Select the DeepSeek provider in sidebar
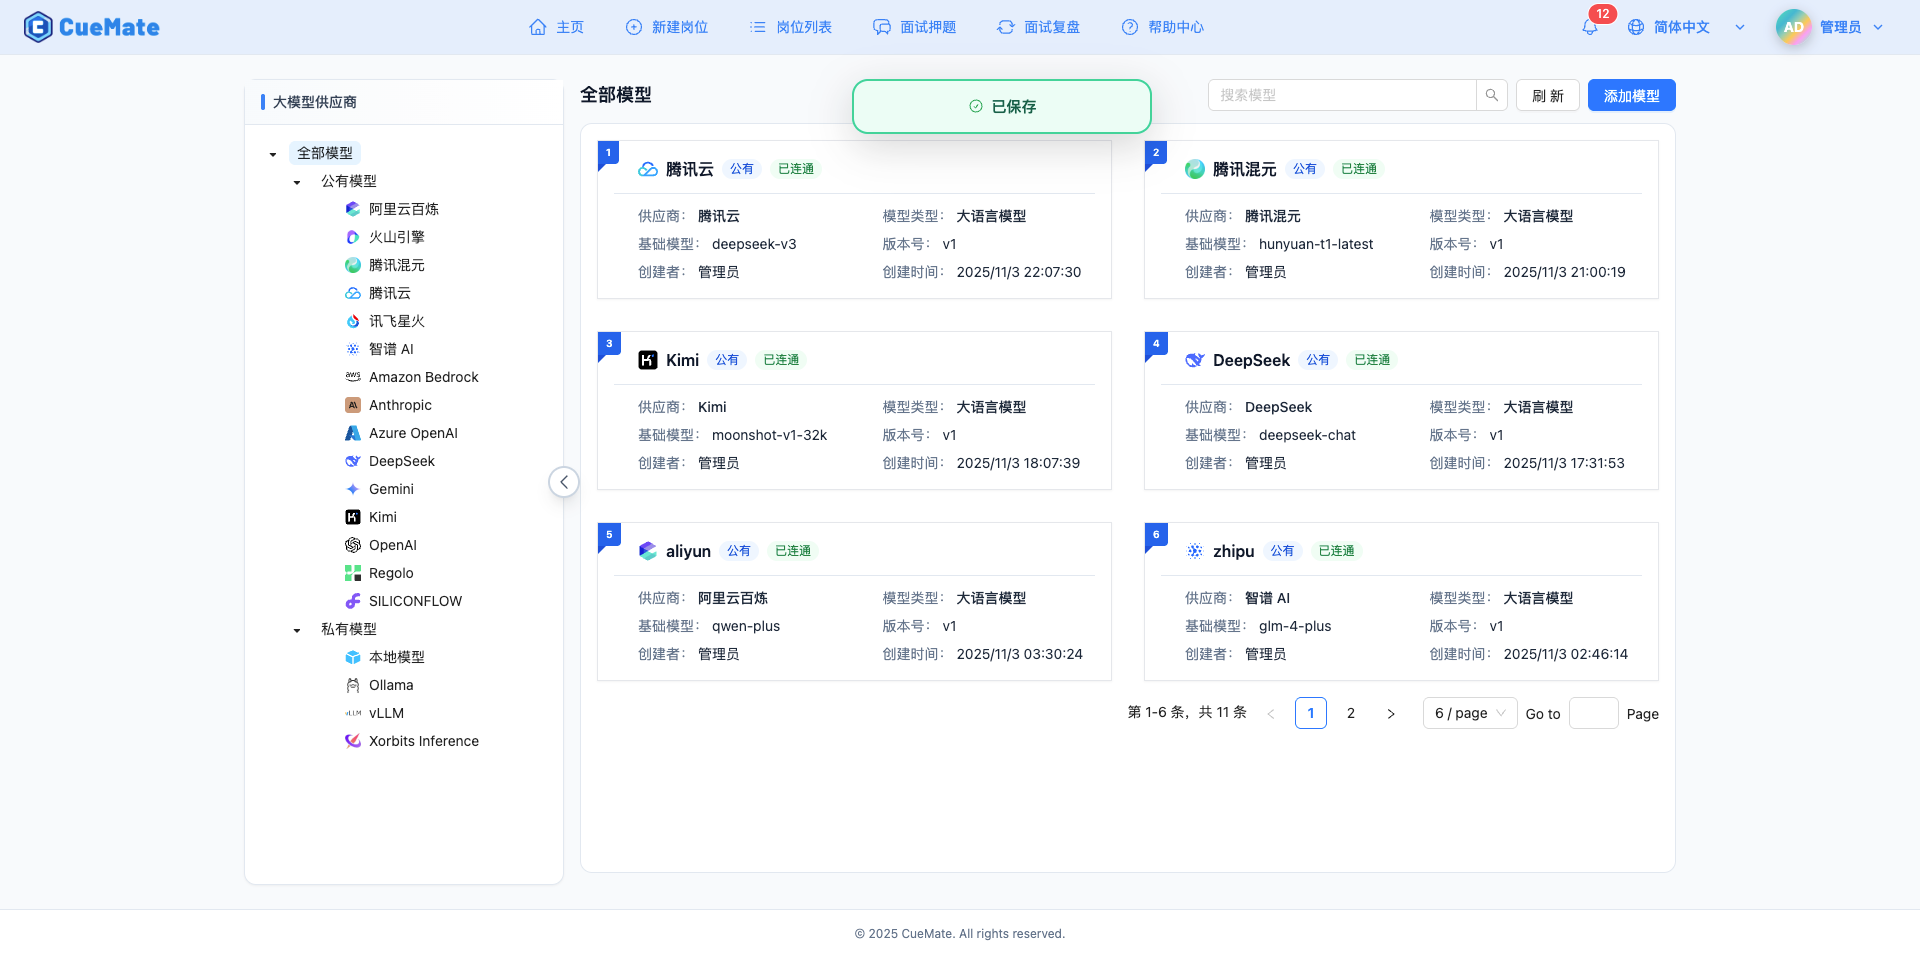This screenshot has height=957, width=1920. tap(400, 461)
